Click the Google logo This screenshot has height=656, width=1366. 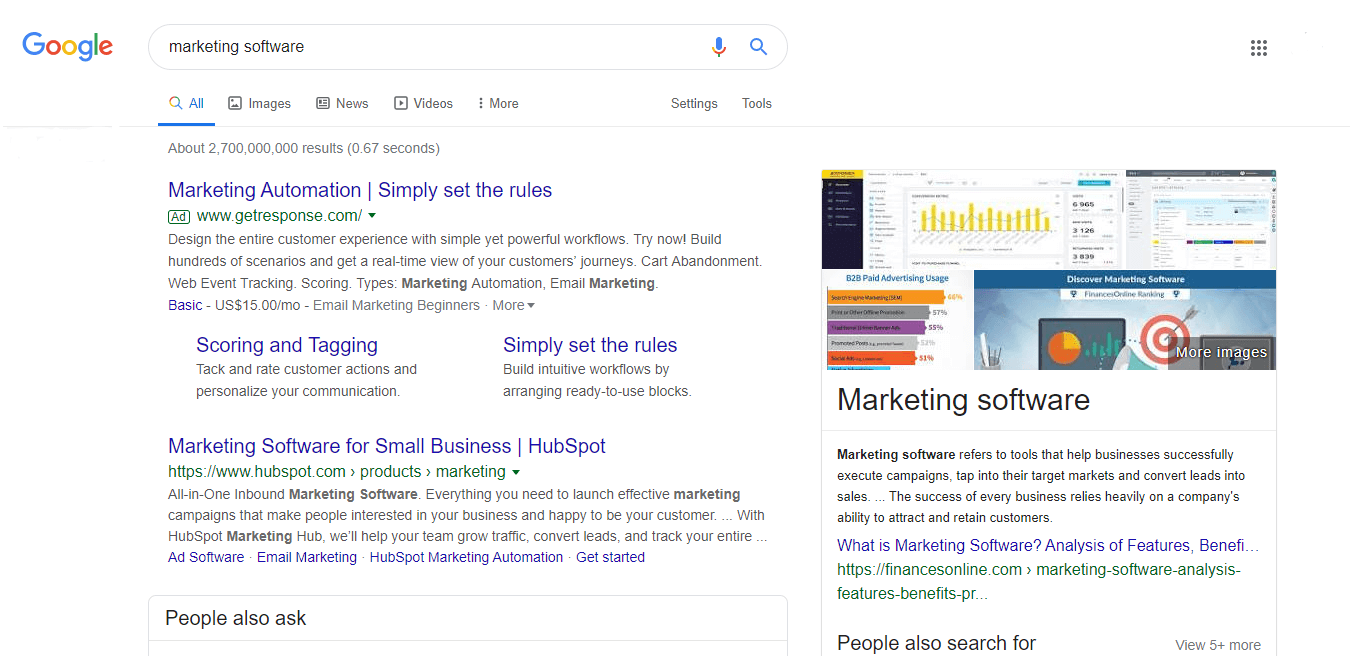67,46
